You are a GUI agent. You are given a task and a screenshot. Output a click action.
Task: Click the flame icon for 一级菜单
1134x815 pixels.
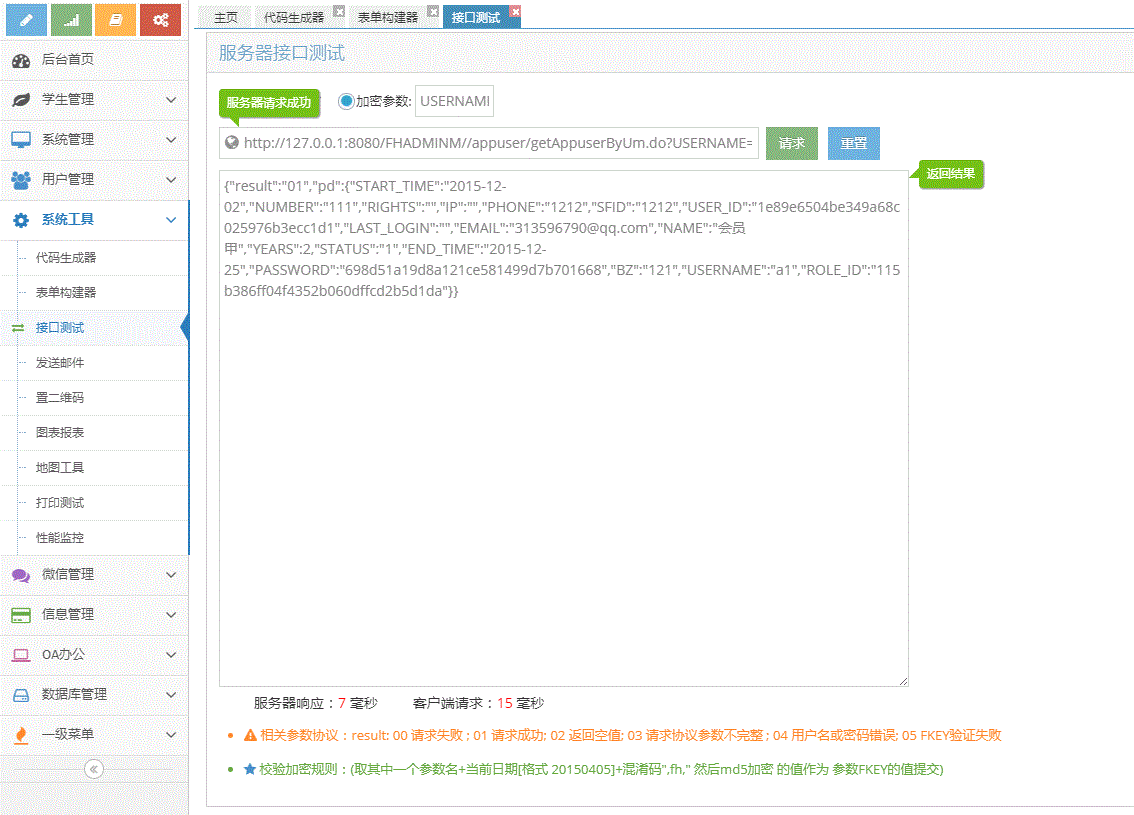21,735
